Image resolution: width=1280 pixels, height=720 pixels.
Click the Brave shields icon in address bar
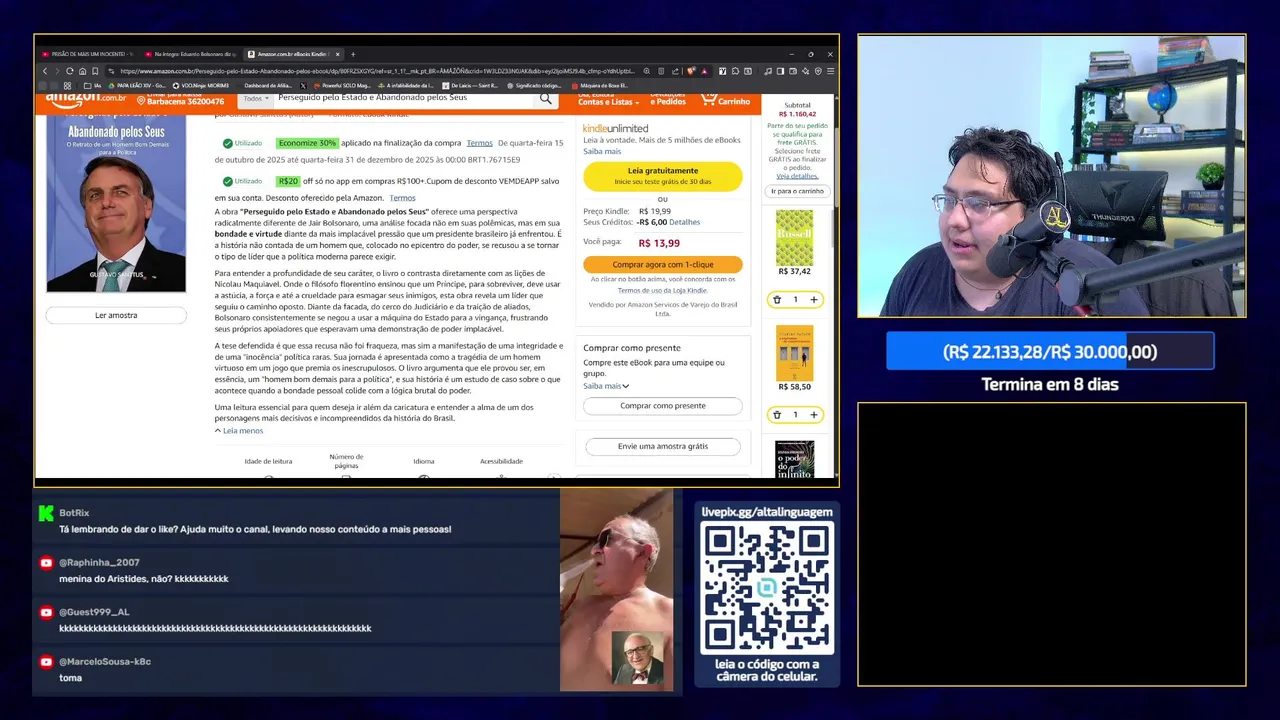point(691,71)
